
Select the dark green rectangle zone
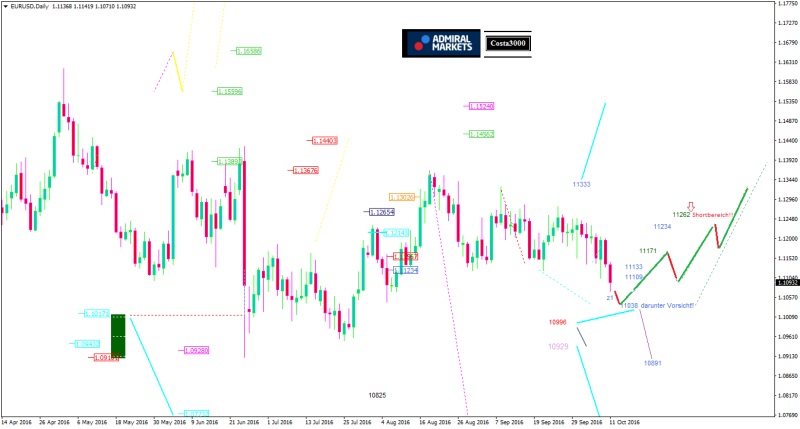click(118, 349)
